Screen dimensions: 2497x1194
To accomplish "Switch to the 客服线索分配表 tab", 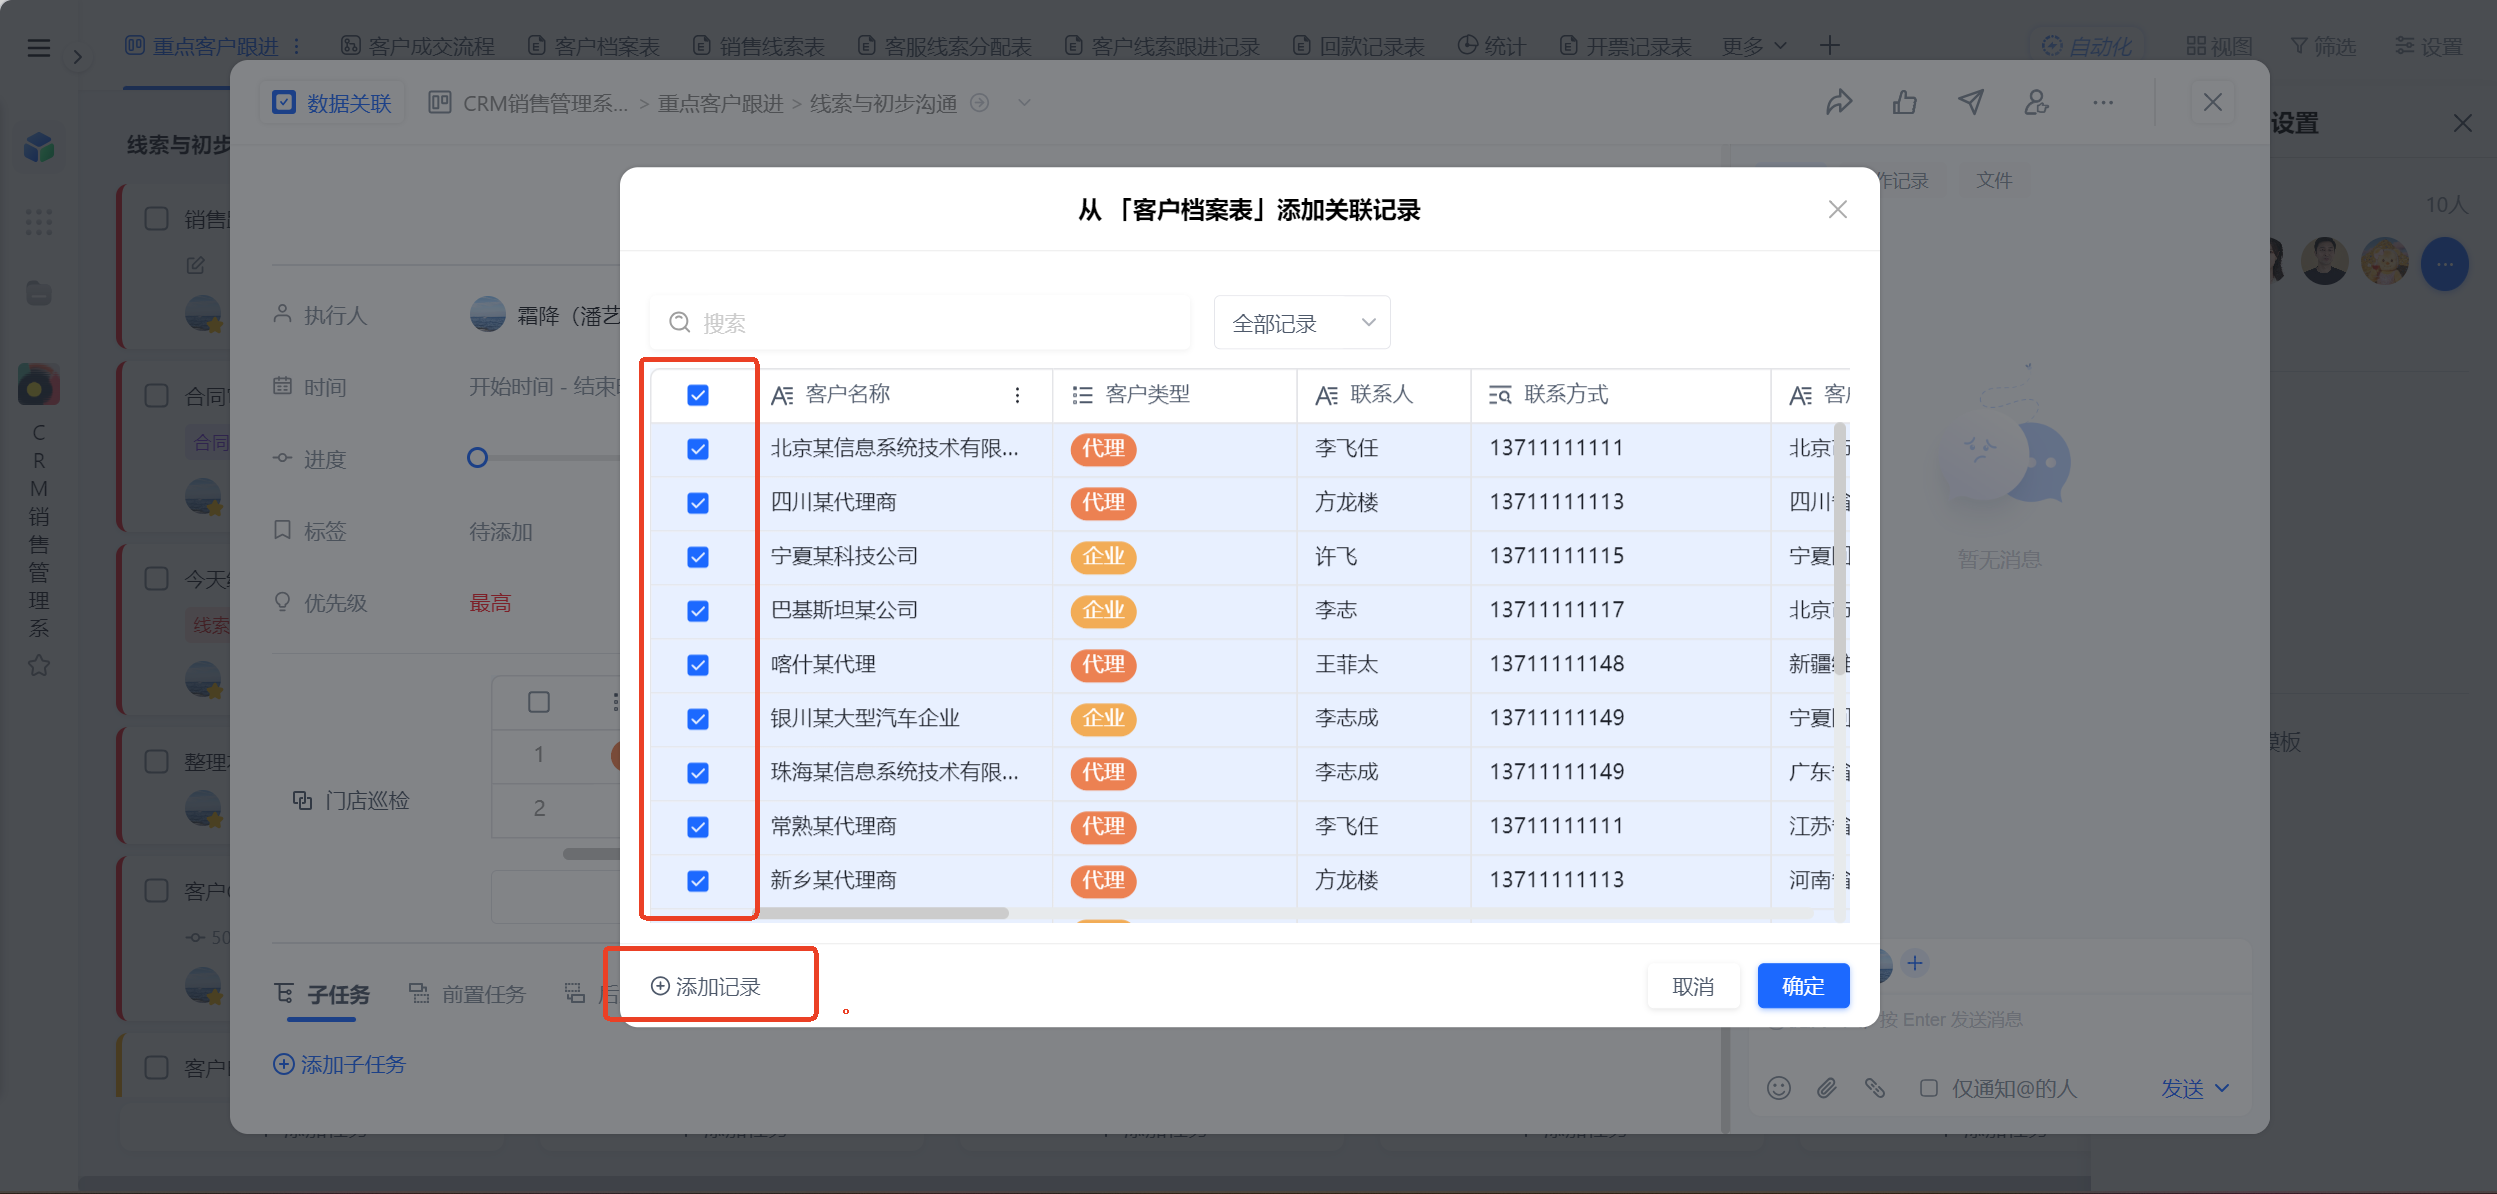I will tap(945, 46).
